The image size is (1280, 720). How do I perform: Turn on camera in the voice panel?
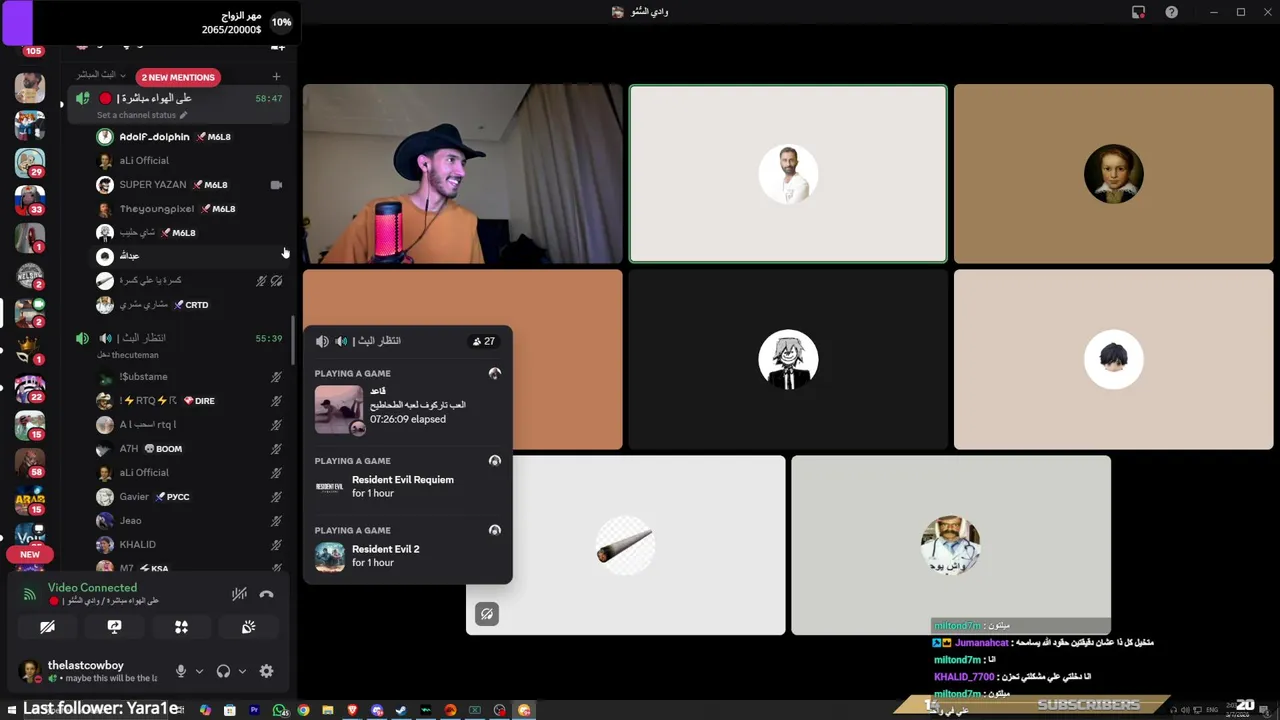[47, 627]
